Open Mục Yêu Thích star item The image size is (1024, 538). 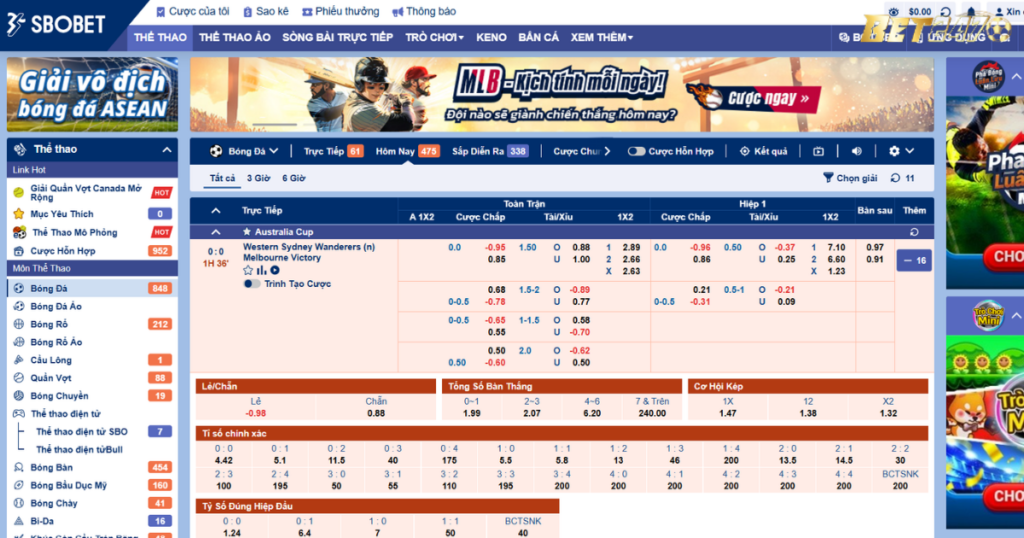[x=92, y=214]
